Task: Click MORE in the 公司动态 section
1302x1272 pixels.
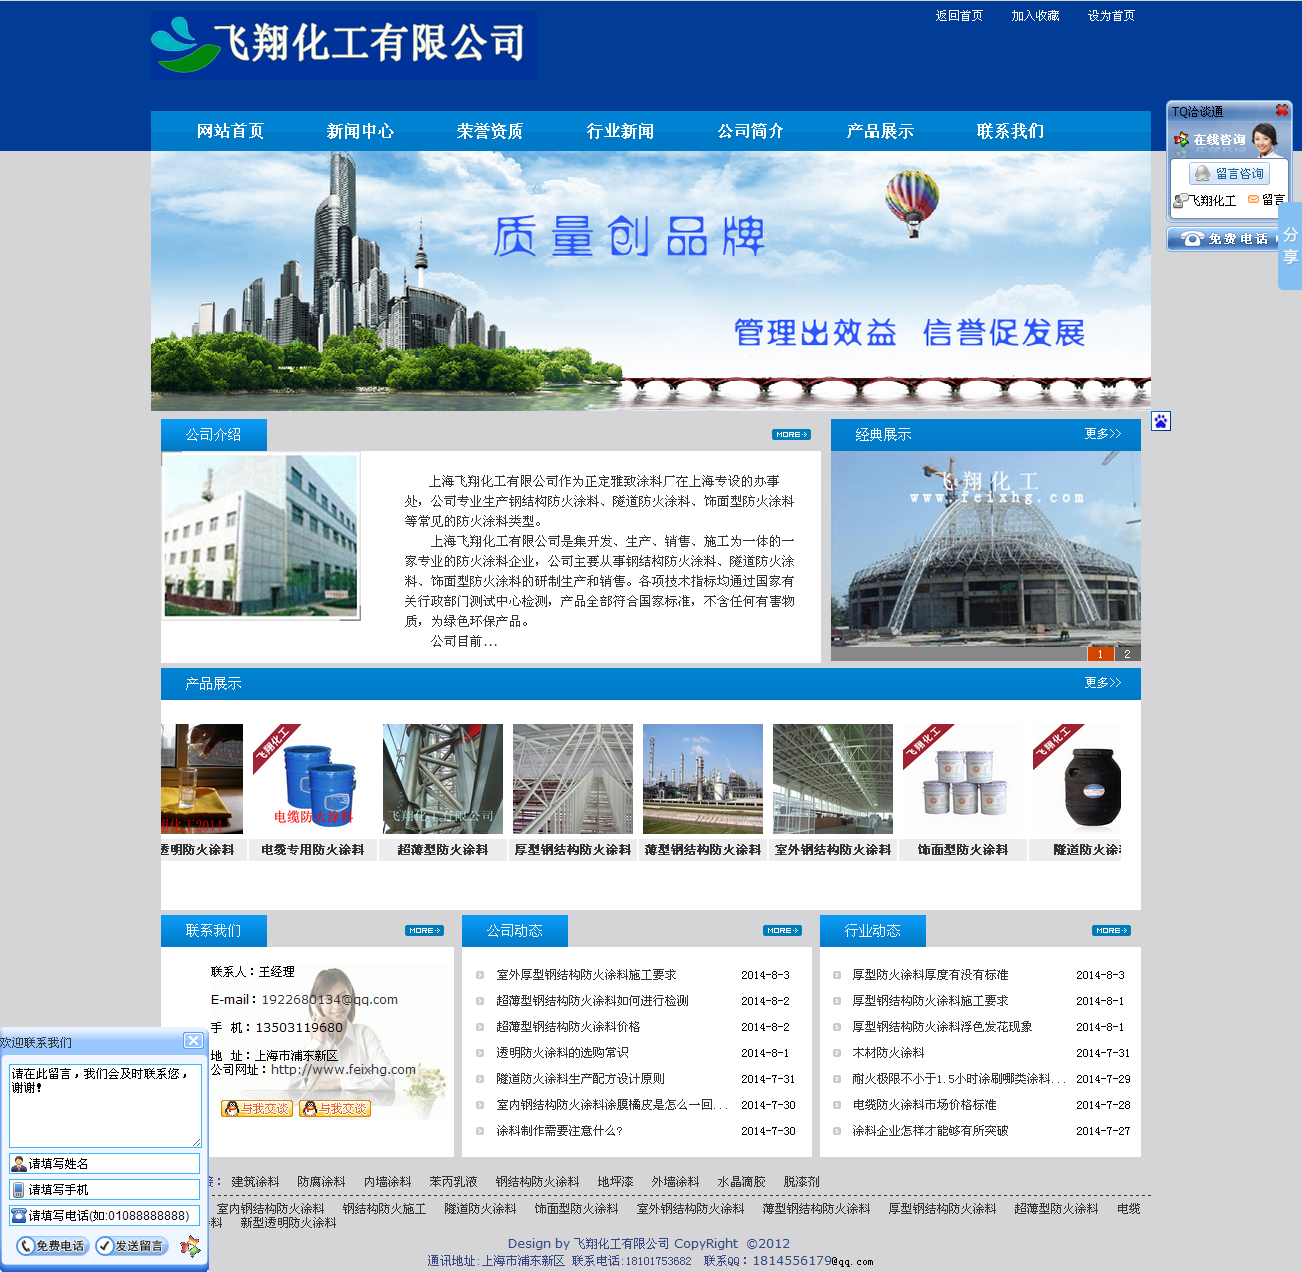Action: [782, 930]
